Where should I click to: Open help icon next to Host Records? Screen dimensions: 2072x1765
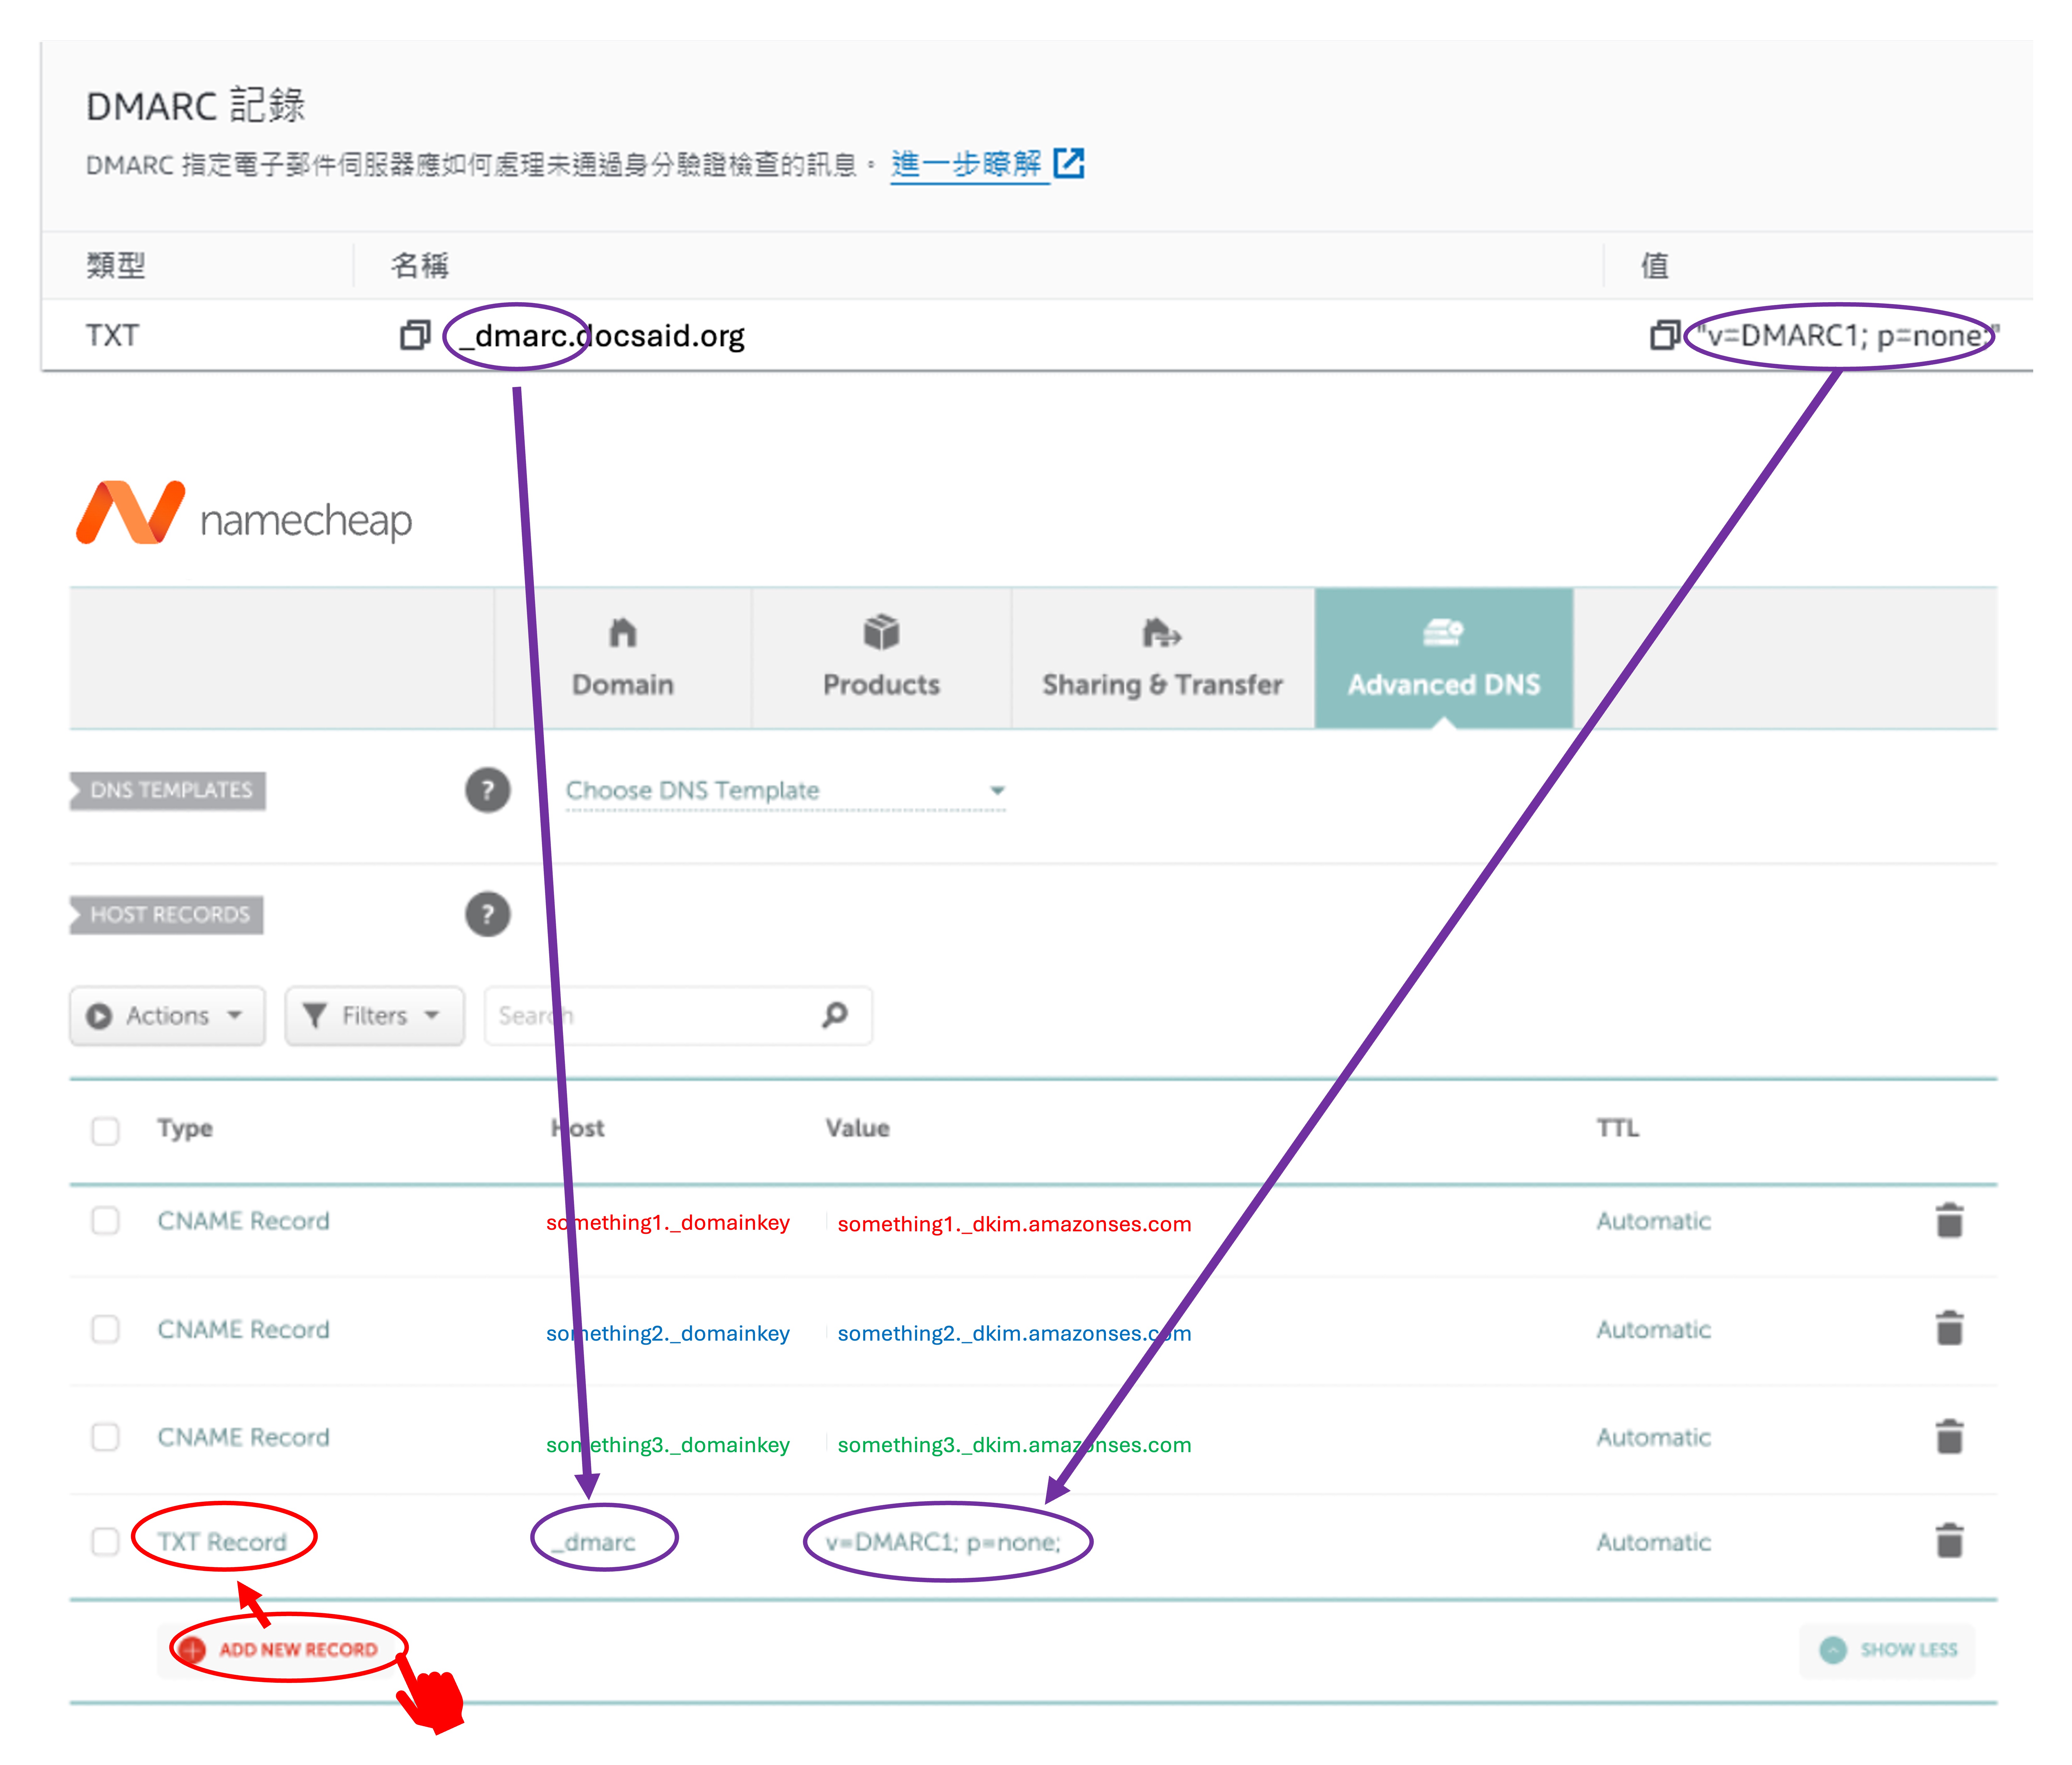[x=488, y=914]
